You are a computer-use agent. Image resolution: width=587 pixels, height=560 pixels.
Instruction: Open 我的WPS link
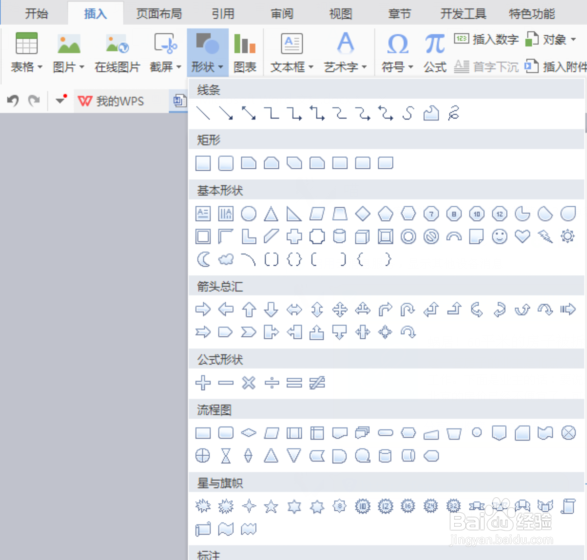tap(111, 101)
